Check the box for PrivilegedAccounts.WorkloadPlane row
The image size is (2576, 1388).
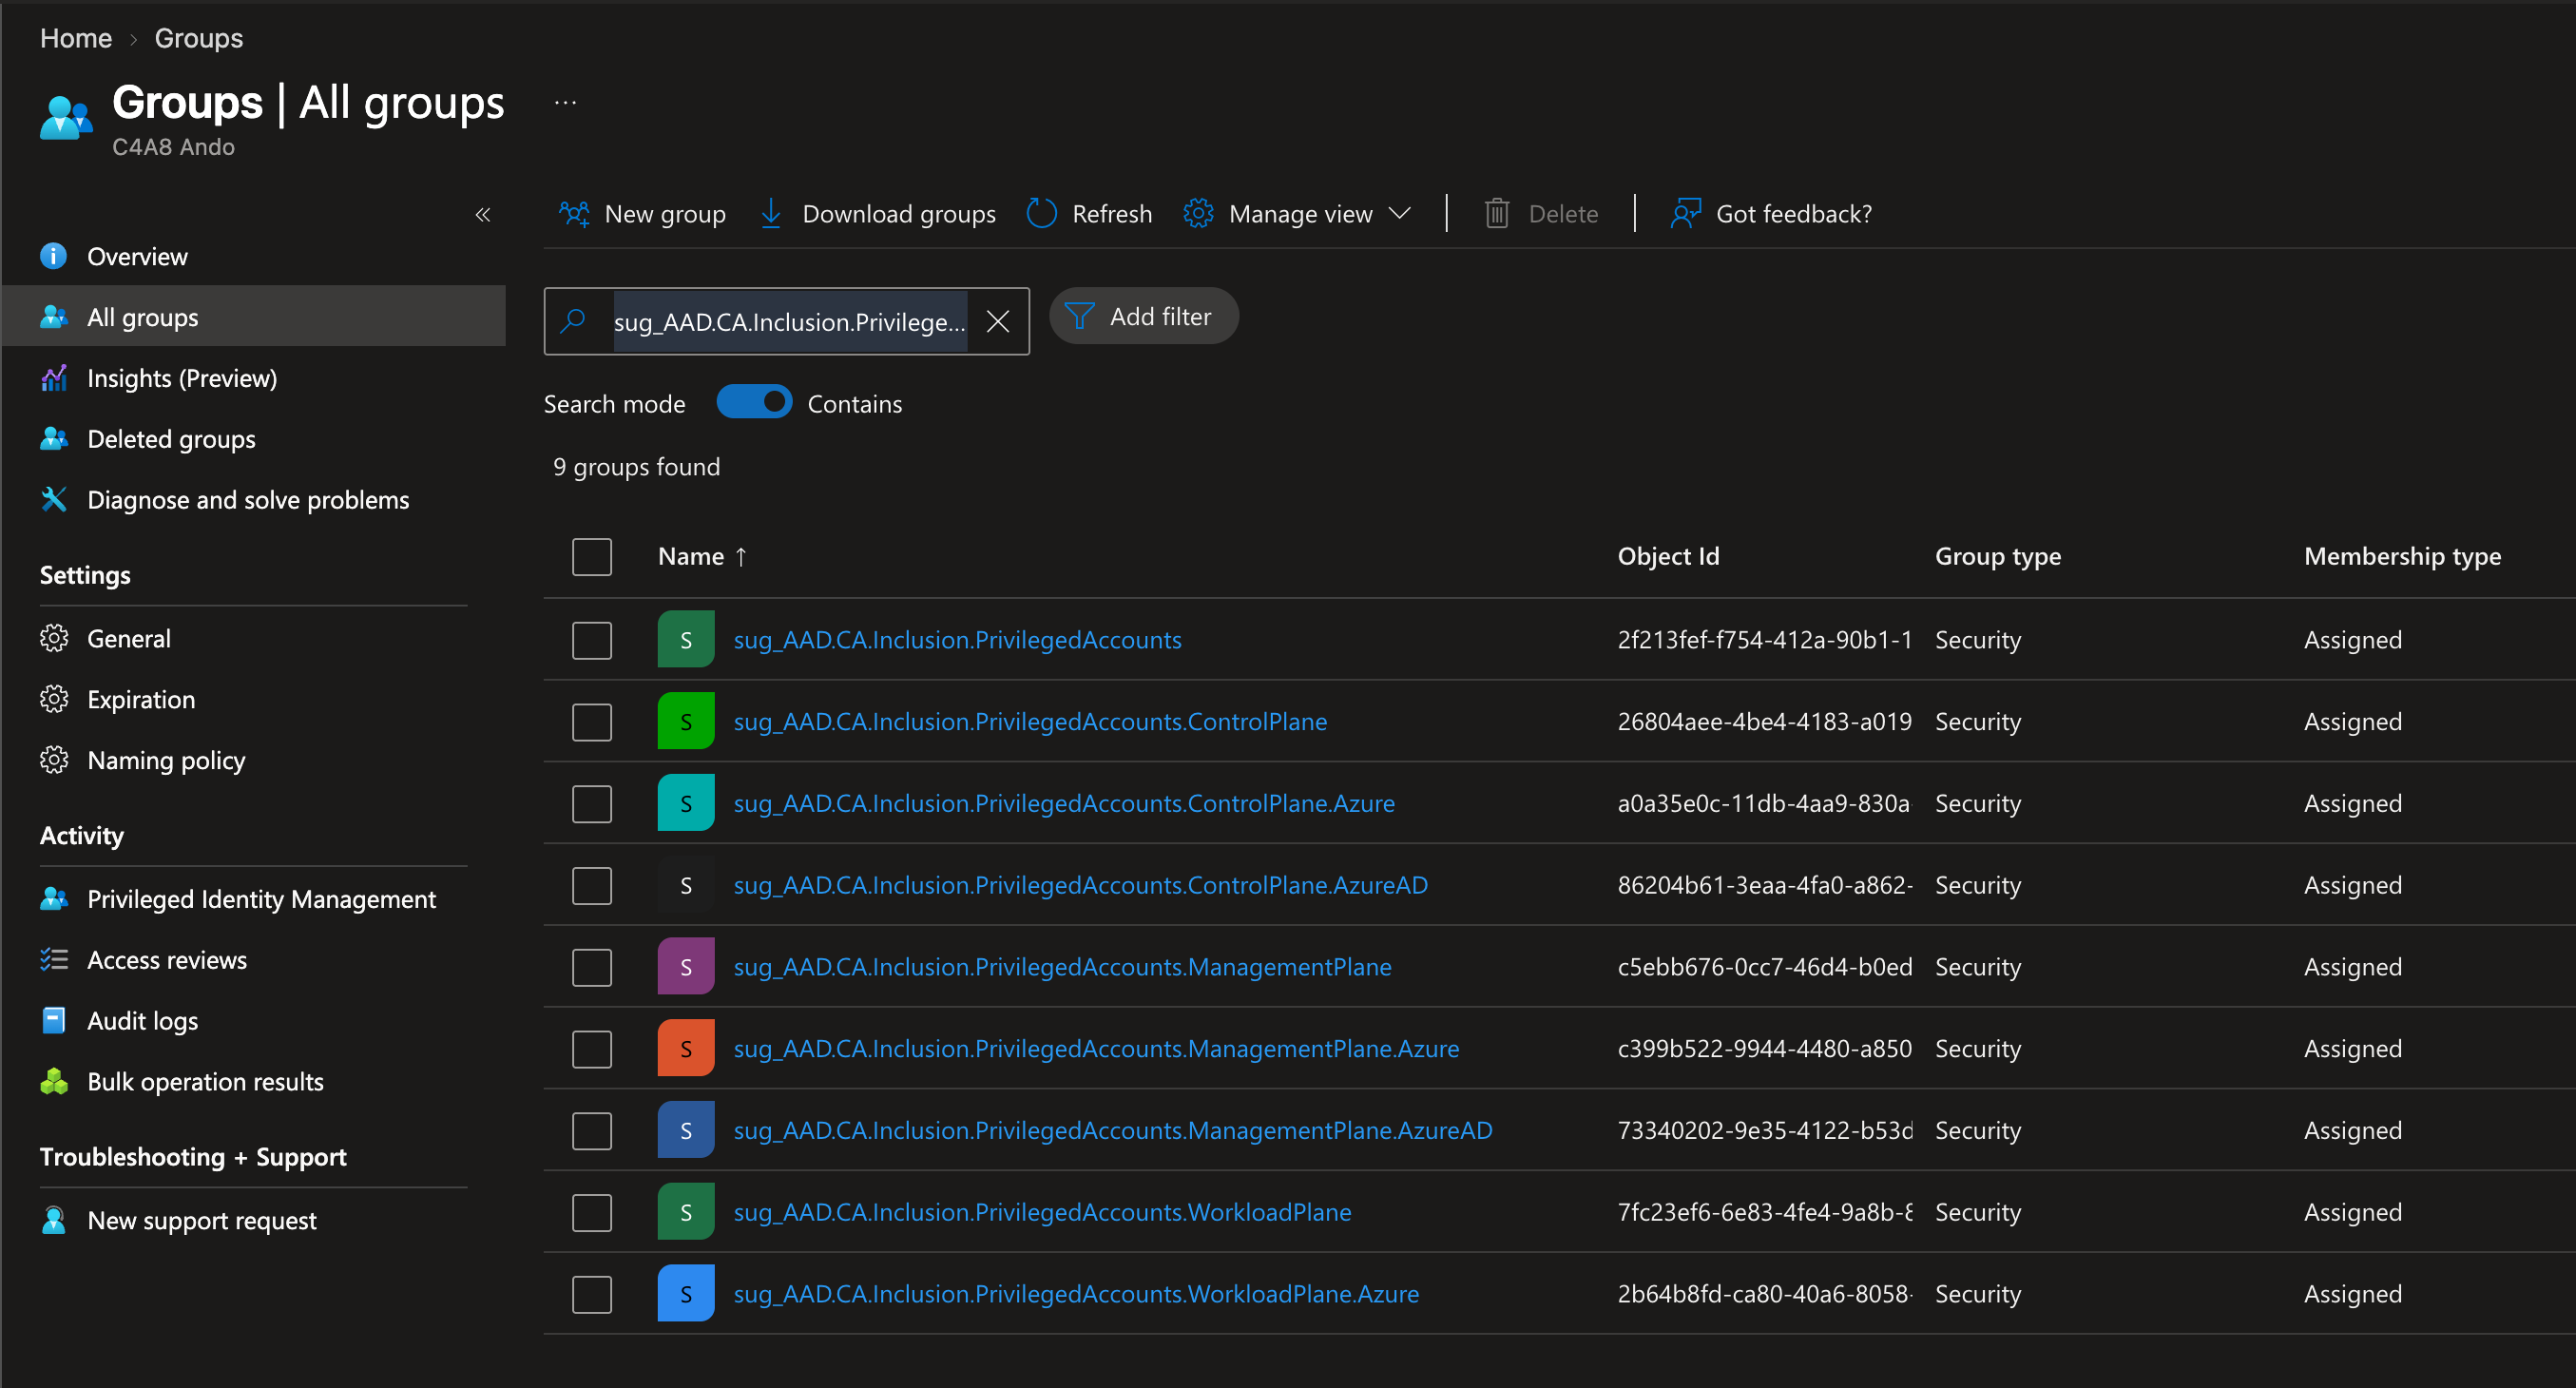click(592, 1212)
